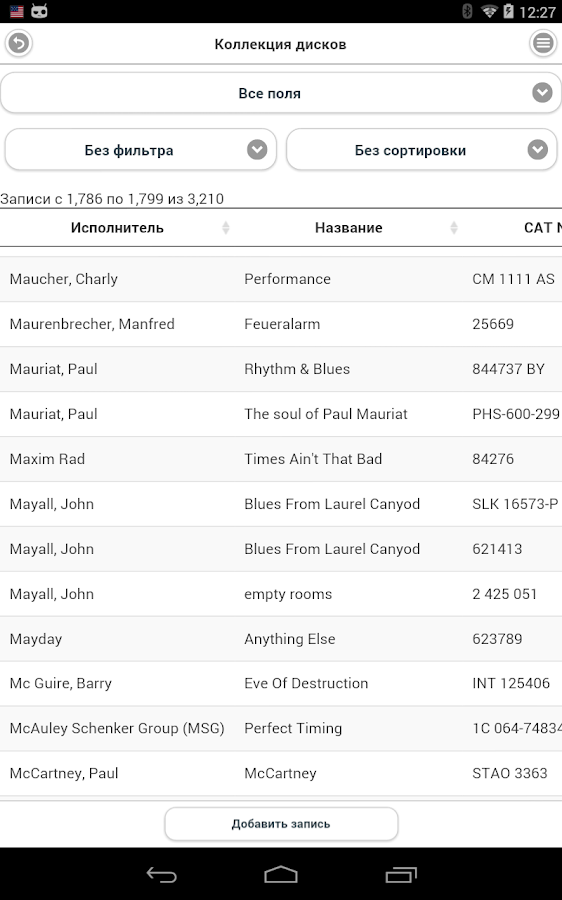562x900 pixels.
Task: Tap the back arrow icon in header
Action: (x=18, y=43)
